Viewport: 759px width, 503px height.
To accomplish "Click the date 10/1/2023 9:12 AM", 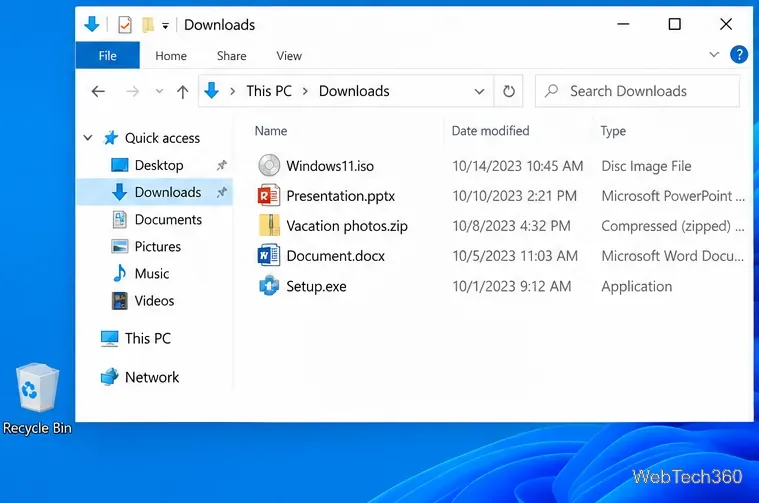I will point(512,286).
